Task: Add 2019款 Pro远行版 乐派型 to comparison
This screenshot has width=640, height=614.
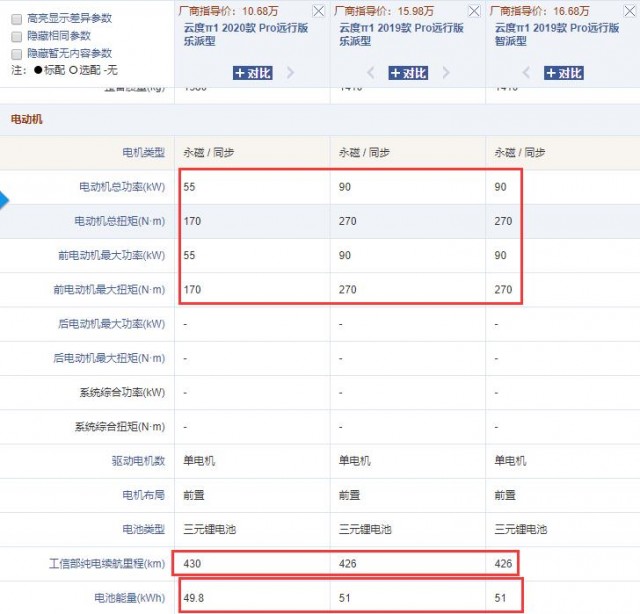Action: pyautogui.click(x=408, y=73)
